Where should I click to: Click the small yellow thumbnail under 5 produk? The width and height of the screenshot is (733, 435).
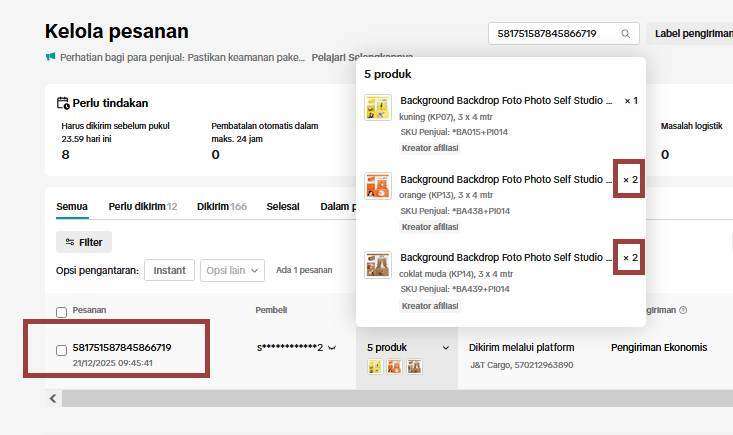pyautogui.click(x=375, y=367)
